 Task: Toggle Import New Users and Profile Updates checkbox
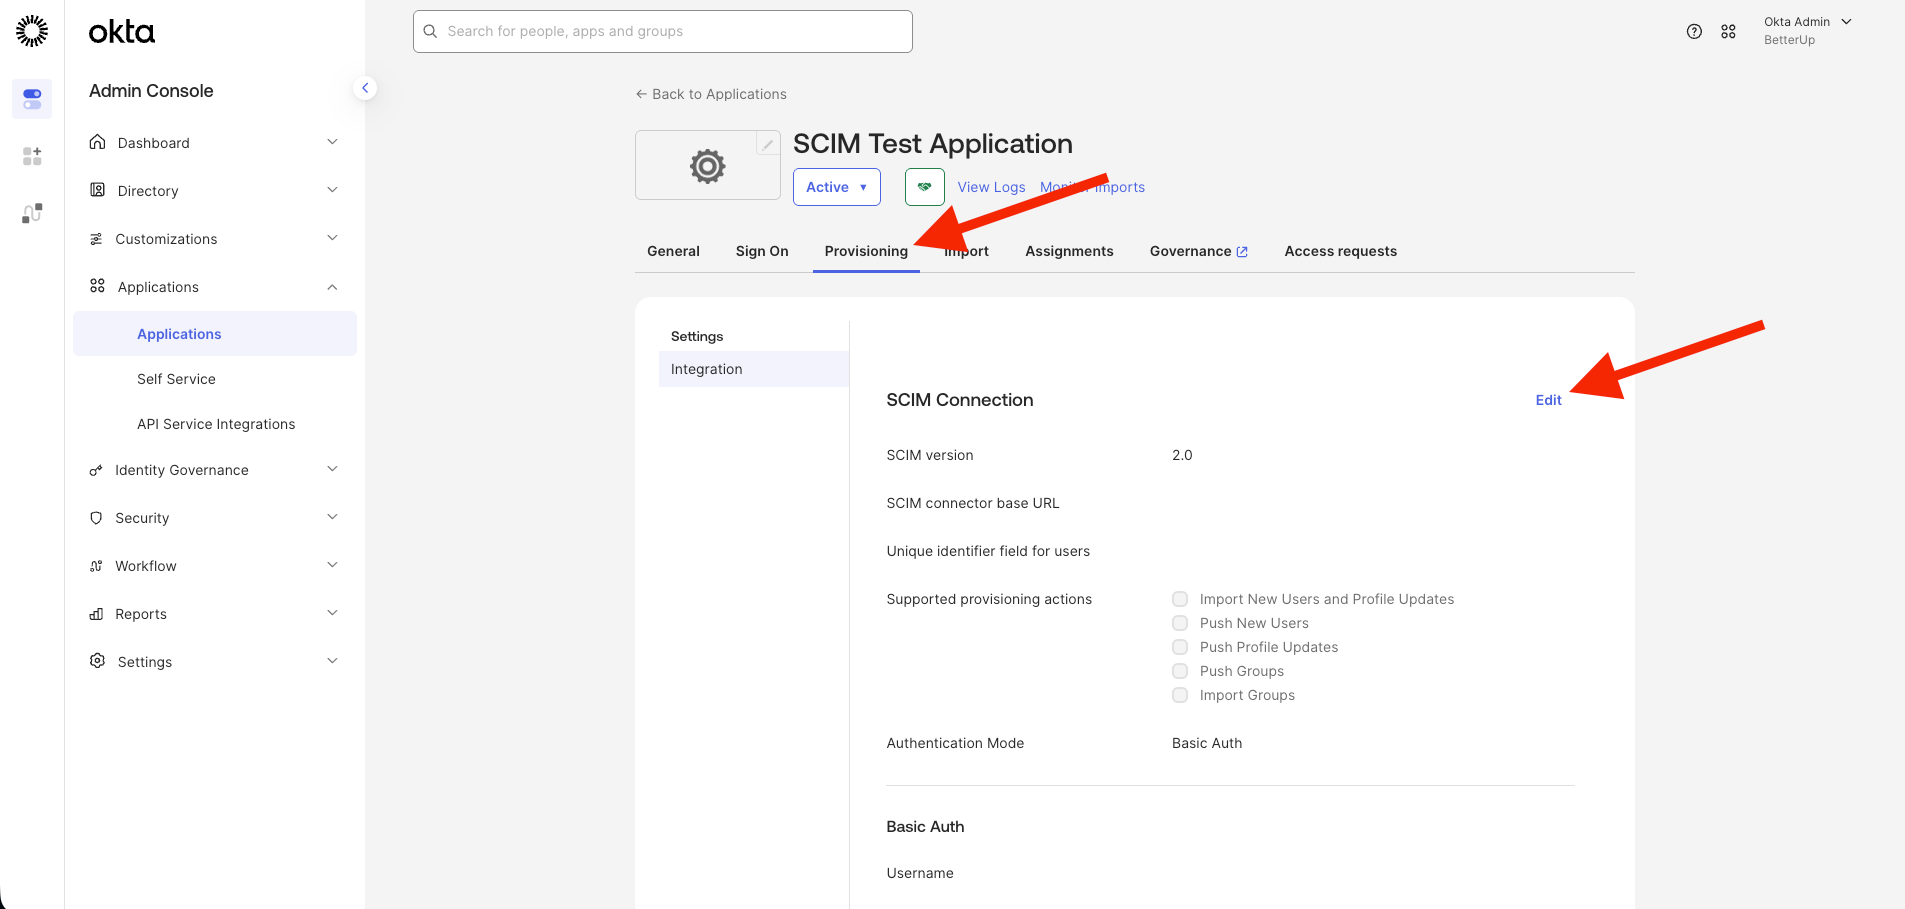1180,599
